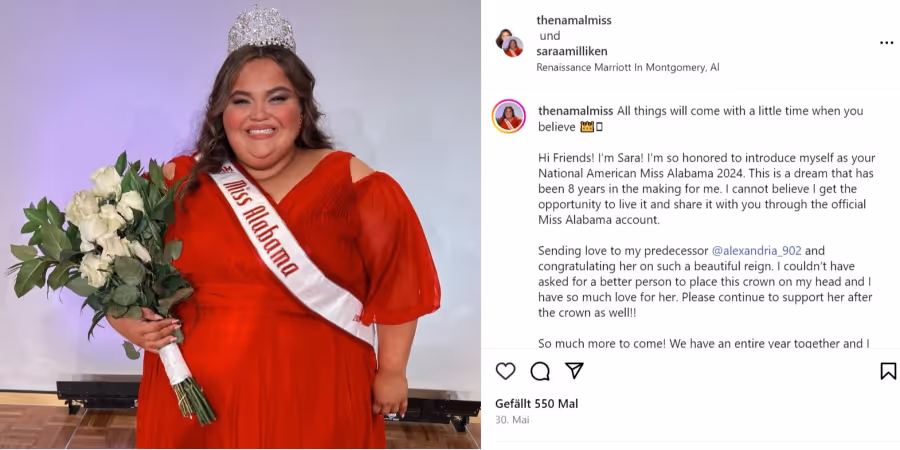The width and height of the screenshot is (900, 450).
Task: Click the overlapping header profile avatars
Action: click(x=509, y=43)
